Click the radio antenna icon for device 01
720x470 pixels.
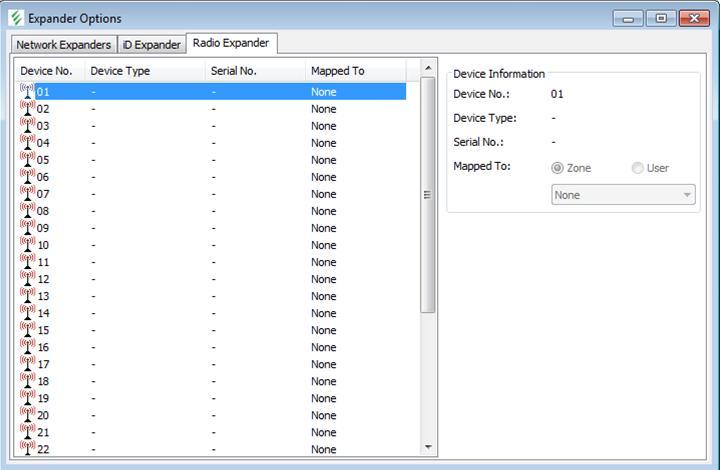[x=27, y=92]
